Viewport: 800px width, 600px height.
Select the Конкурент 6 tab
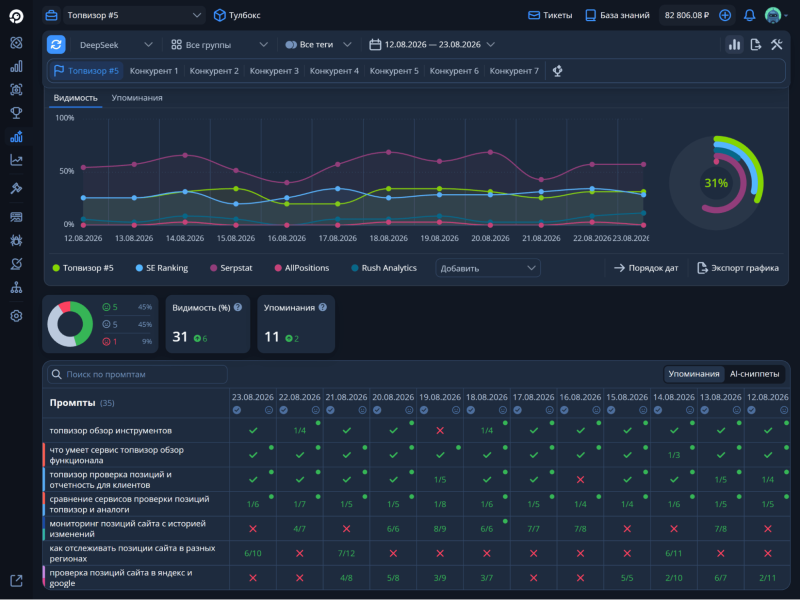click(454, 71)
